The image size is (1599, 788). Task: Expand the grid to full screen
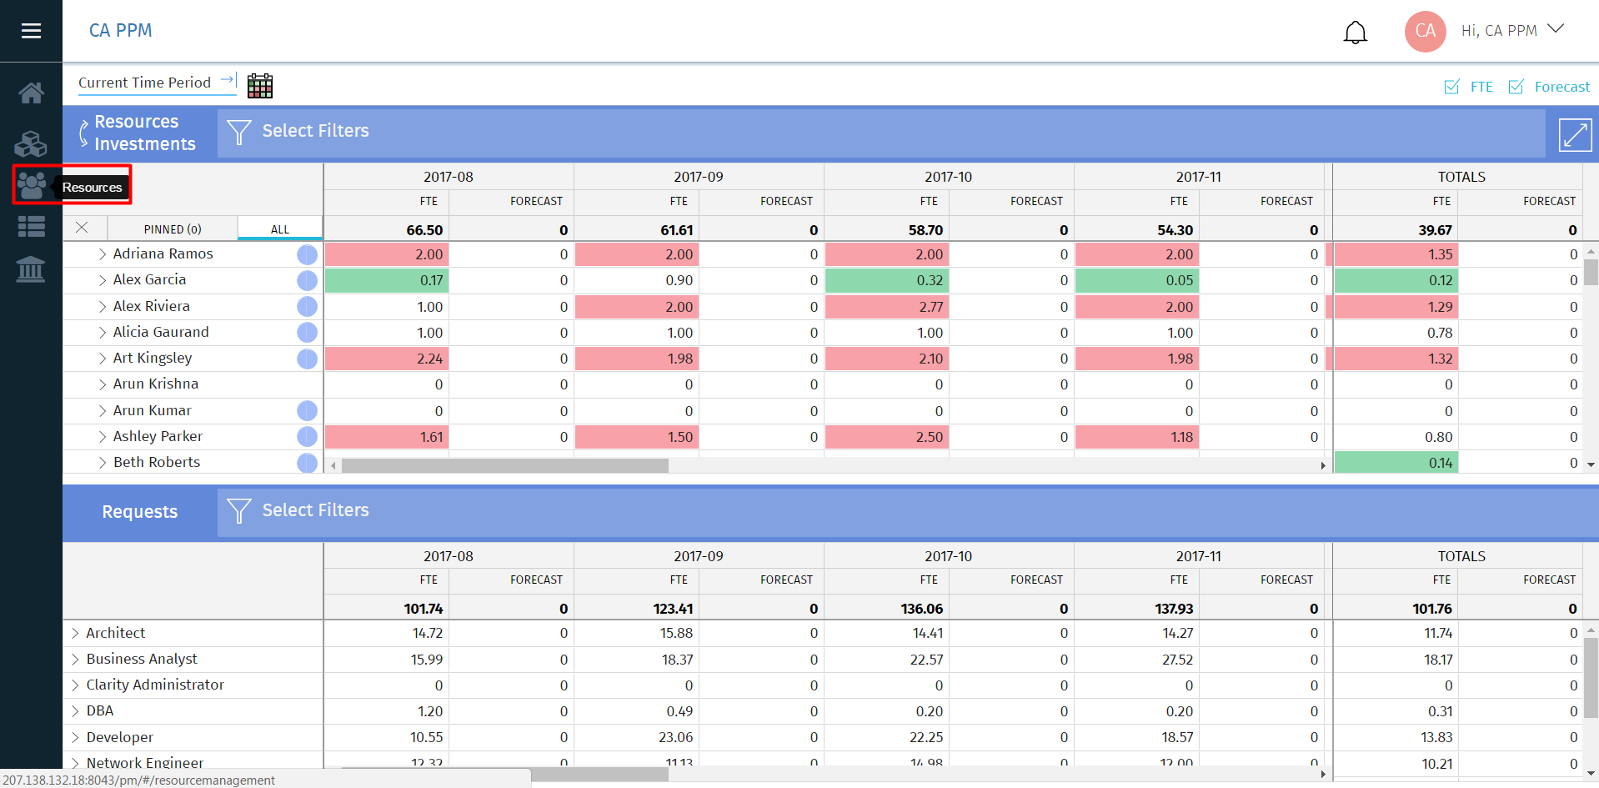click(1575, 134)
